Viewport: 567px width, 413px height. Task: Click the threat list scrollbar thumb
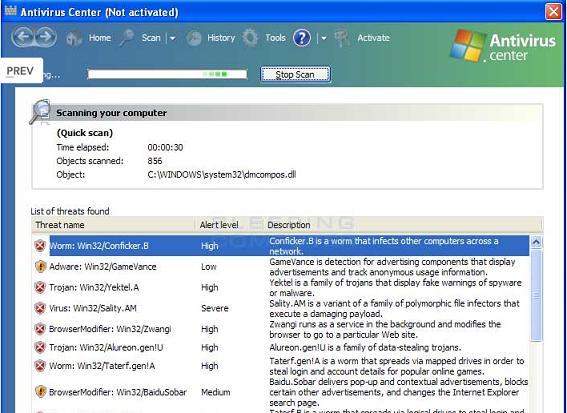click(x=536, y=295)
